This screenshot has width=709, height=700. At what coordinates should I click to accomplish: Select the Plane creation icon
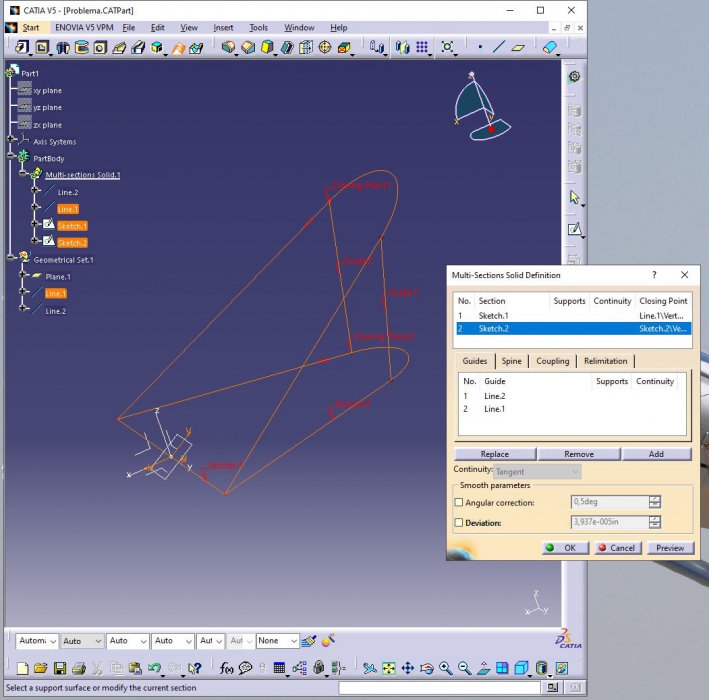(518, 47)
